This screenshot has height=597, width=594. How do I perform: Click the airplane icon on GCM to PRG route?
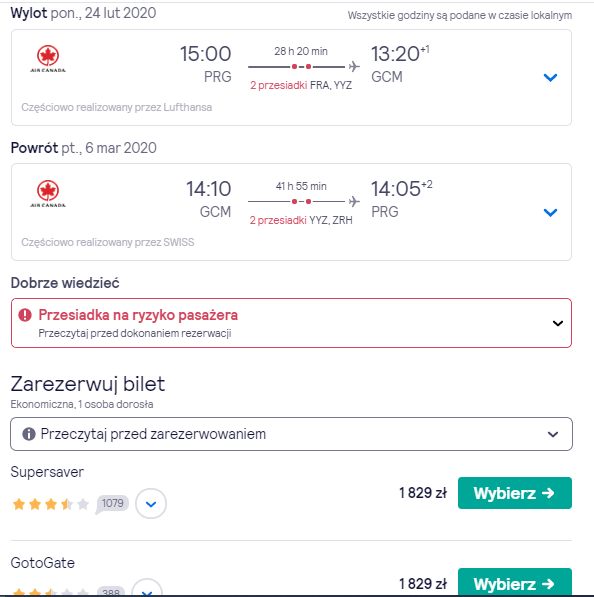(x=354, y=201)
